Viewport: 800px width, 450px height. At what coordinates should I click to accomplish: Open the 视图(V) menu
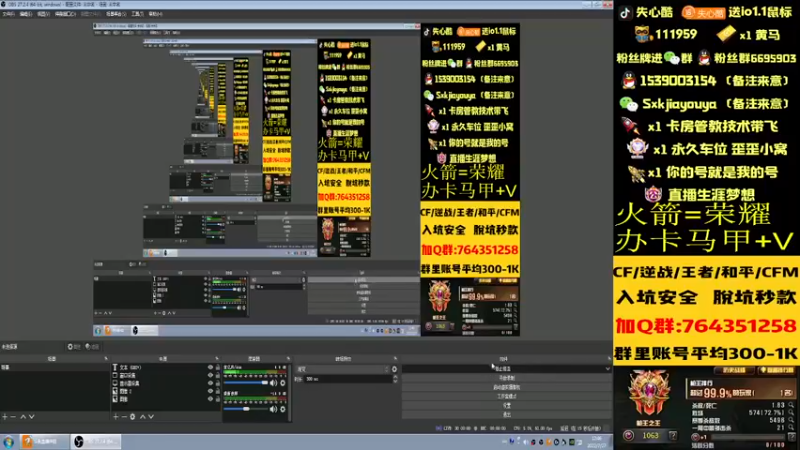pyautogui.click(x=43, y=14)
